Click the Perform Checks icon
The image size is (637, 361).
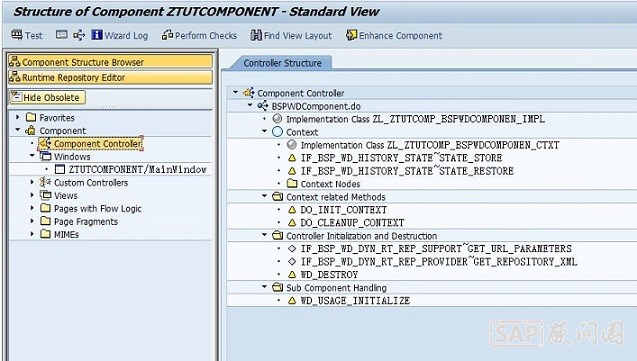tap(167, 35)
